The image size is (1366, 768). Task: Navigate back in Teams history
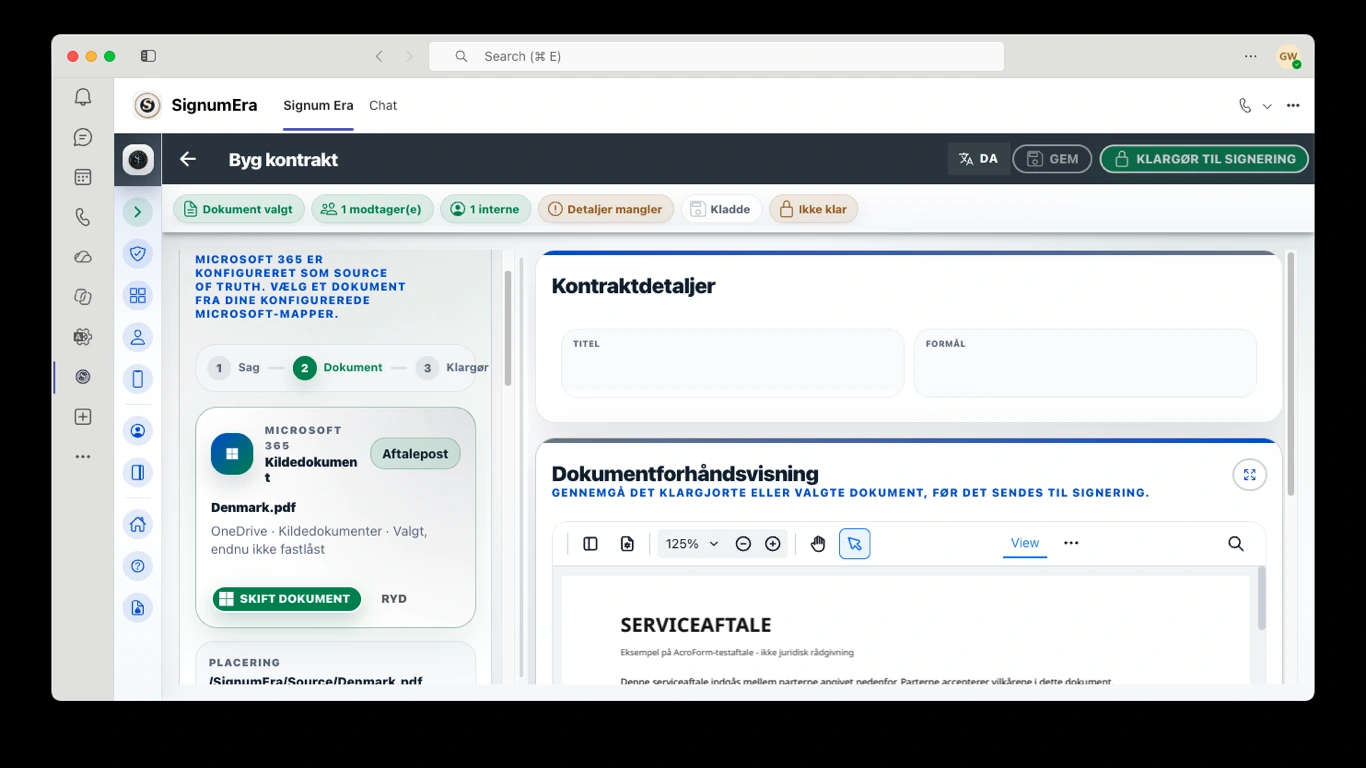(379, 56)
